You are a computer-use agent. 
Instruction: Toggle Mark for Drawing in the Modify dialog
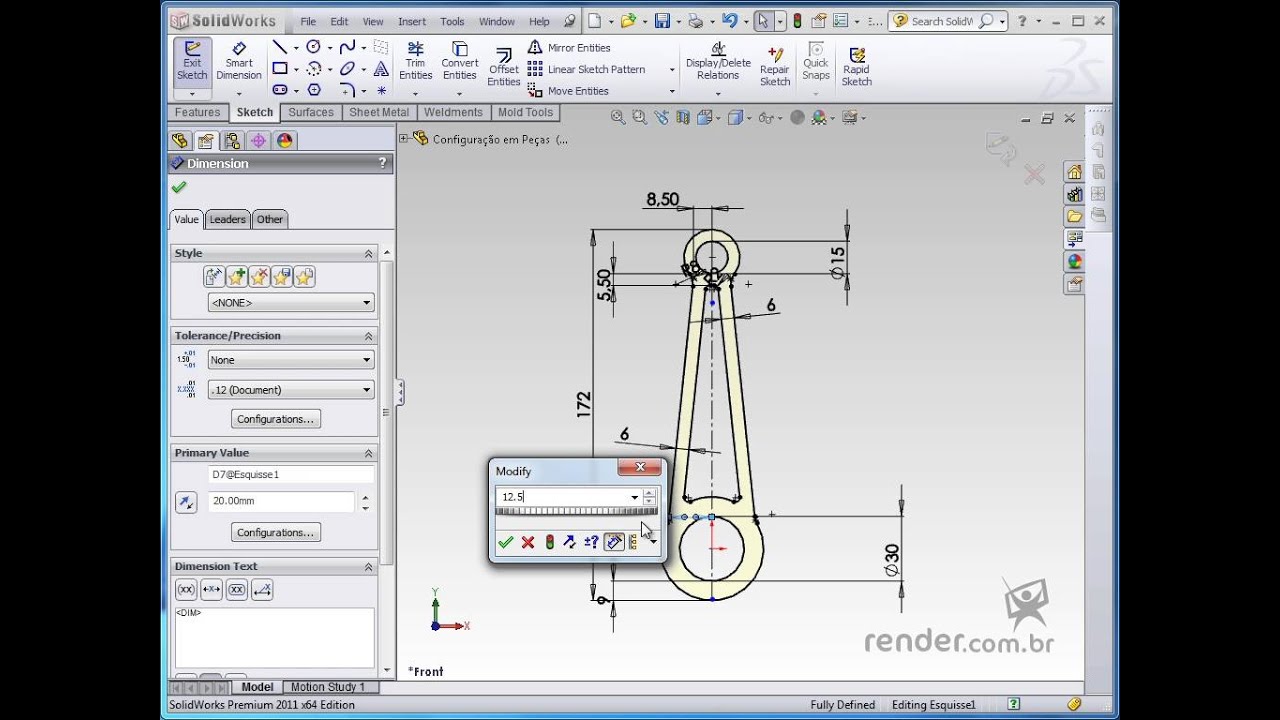click(x=614, y=542)
